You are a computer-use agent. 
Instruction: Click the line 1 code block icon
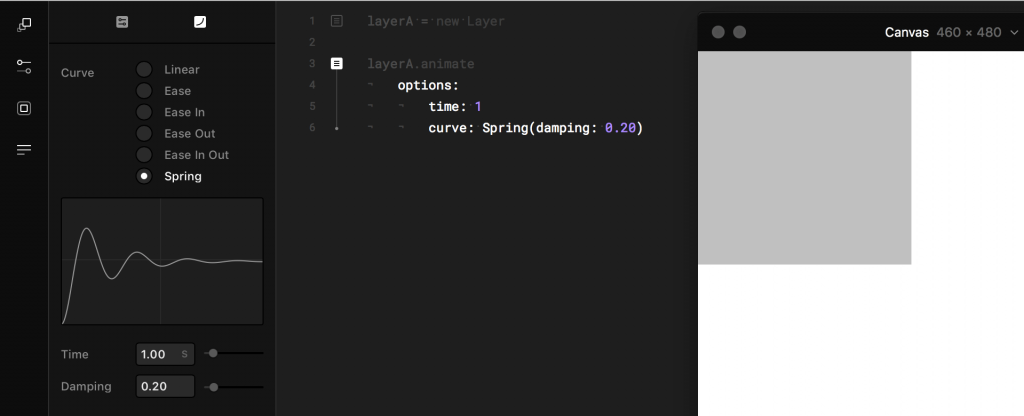336,21
